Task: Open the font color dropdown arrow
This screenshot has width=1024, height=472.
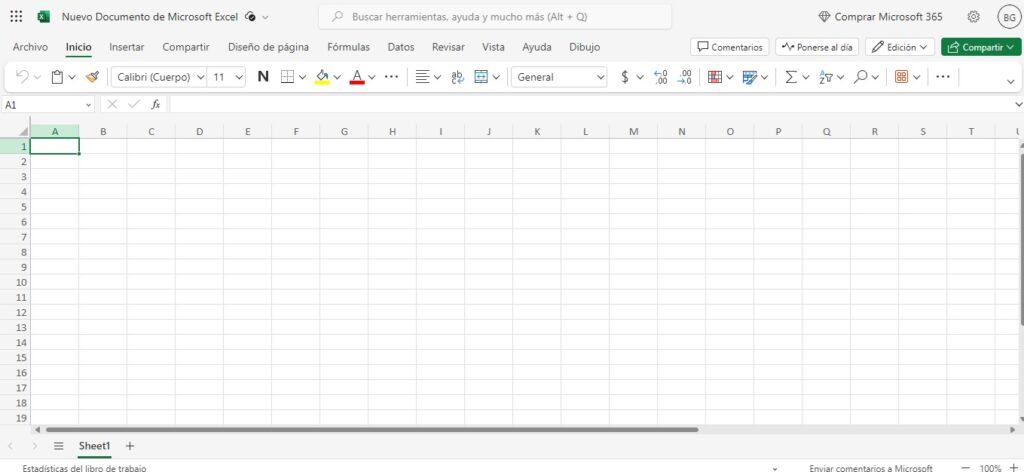Action: pyautogui.click(x=372, y=77)
